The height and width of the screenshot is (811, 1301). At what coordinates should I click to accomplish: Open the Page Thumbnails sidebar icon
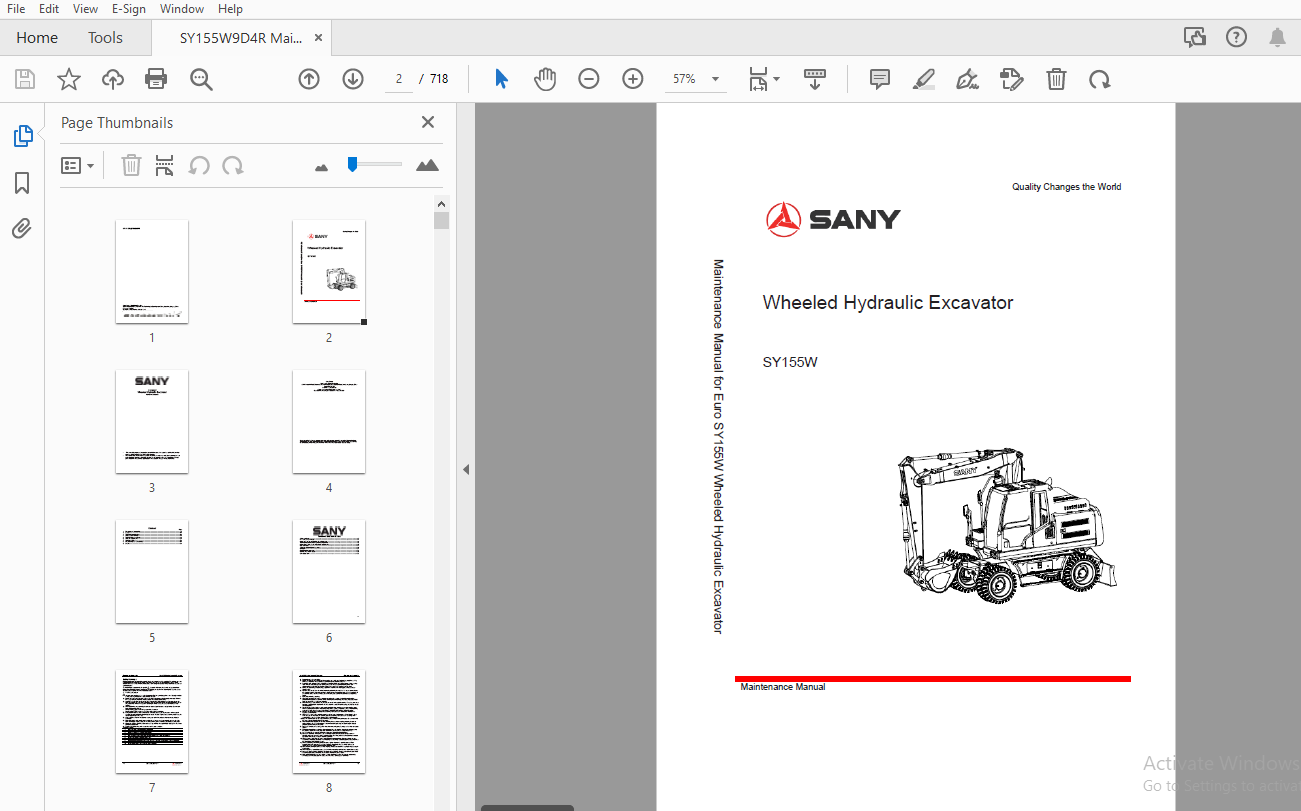(x=22, y=136)
